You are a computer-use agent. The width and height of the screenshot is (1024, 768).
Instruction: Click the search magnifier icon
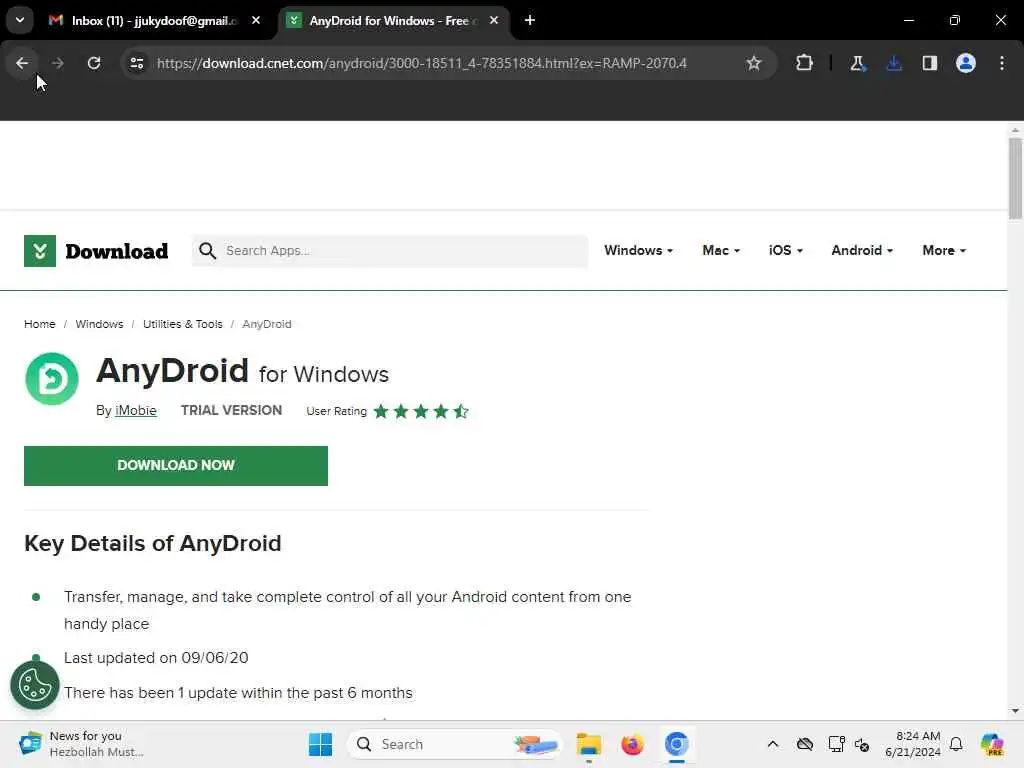[x=207, y=251]
